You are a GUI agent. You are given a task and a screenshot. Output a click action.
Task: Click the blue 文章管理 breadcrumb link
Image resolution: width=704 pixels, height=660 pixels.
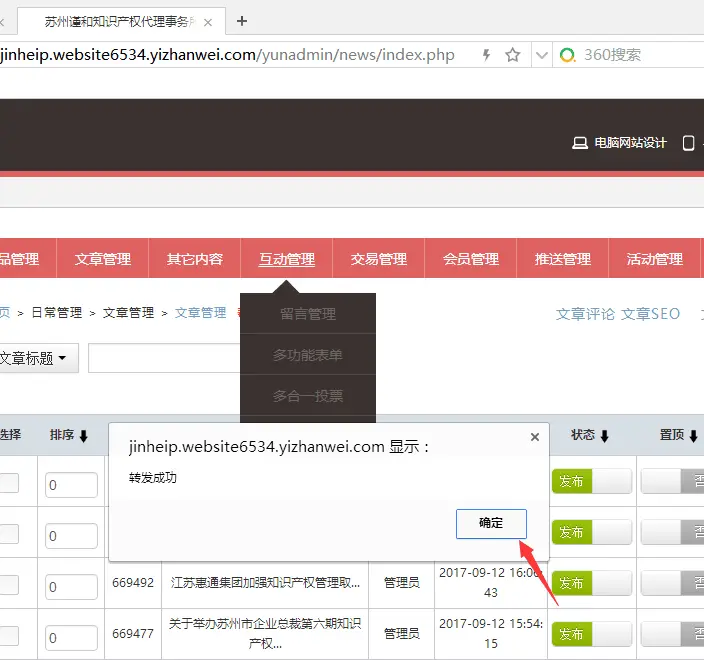(x=201, y=312)
